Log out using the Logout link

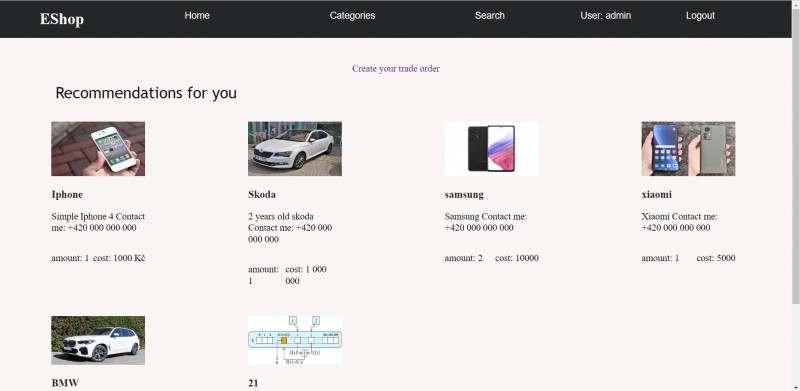click(x=700, y=15)
